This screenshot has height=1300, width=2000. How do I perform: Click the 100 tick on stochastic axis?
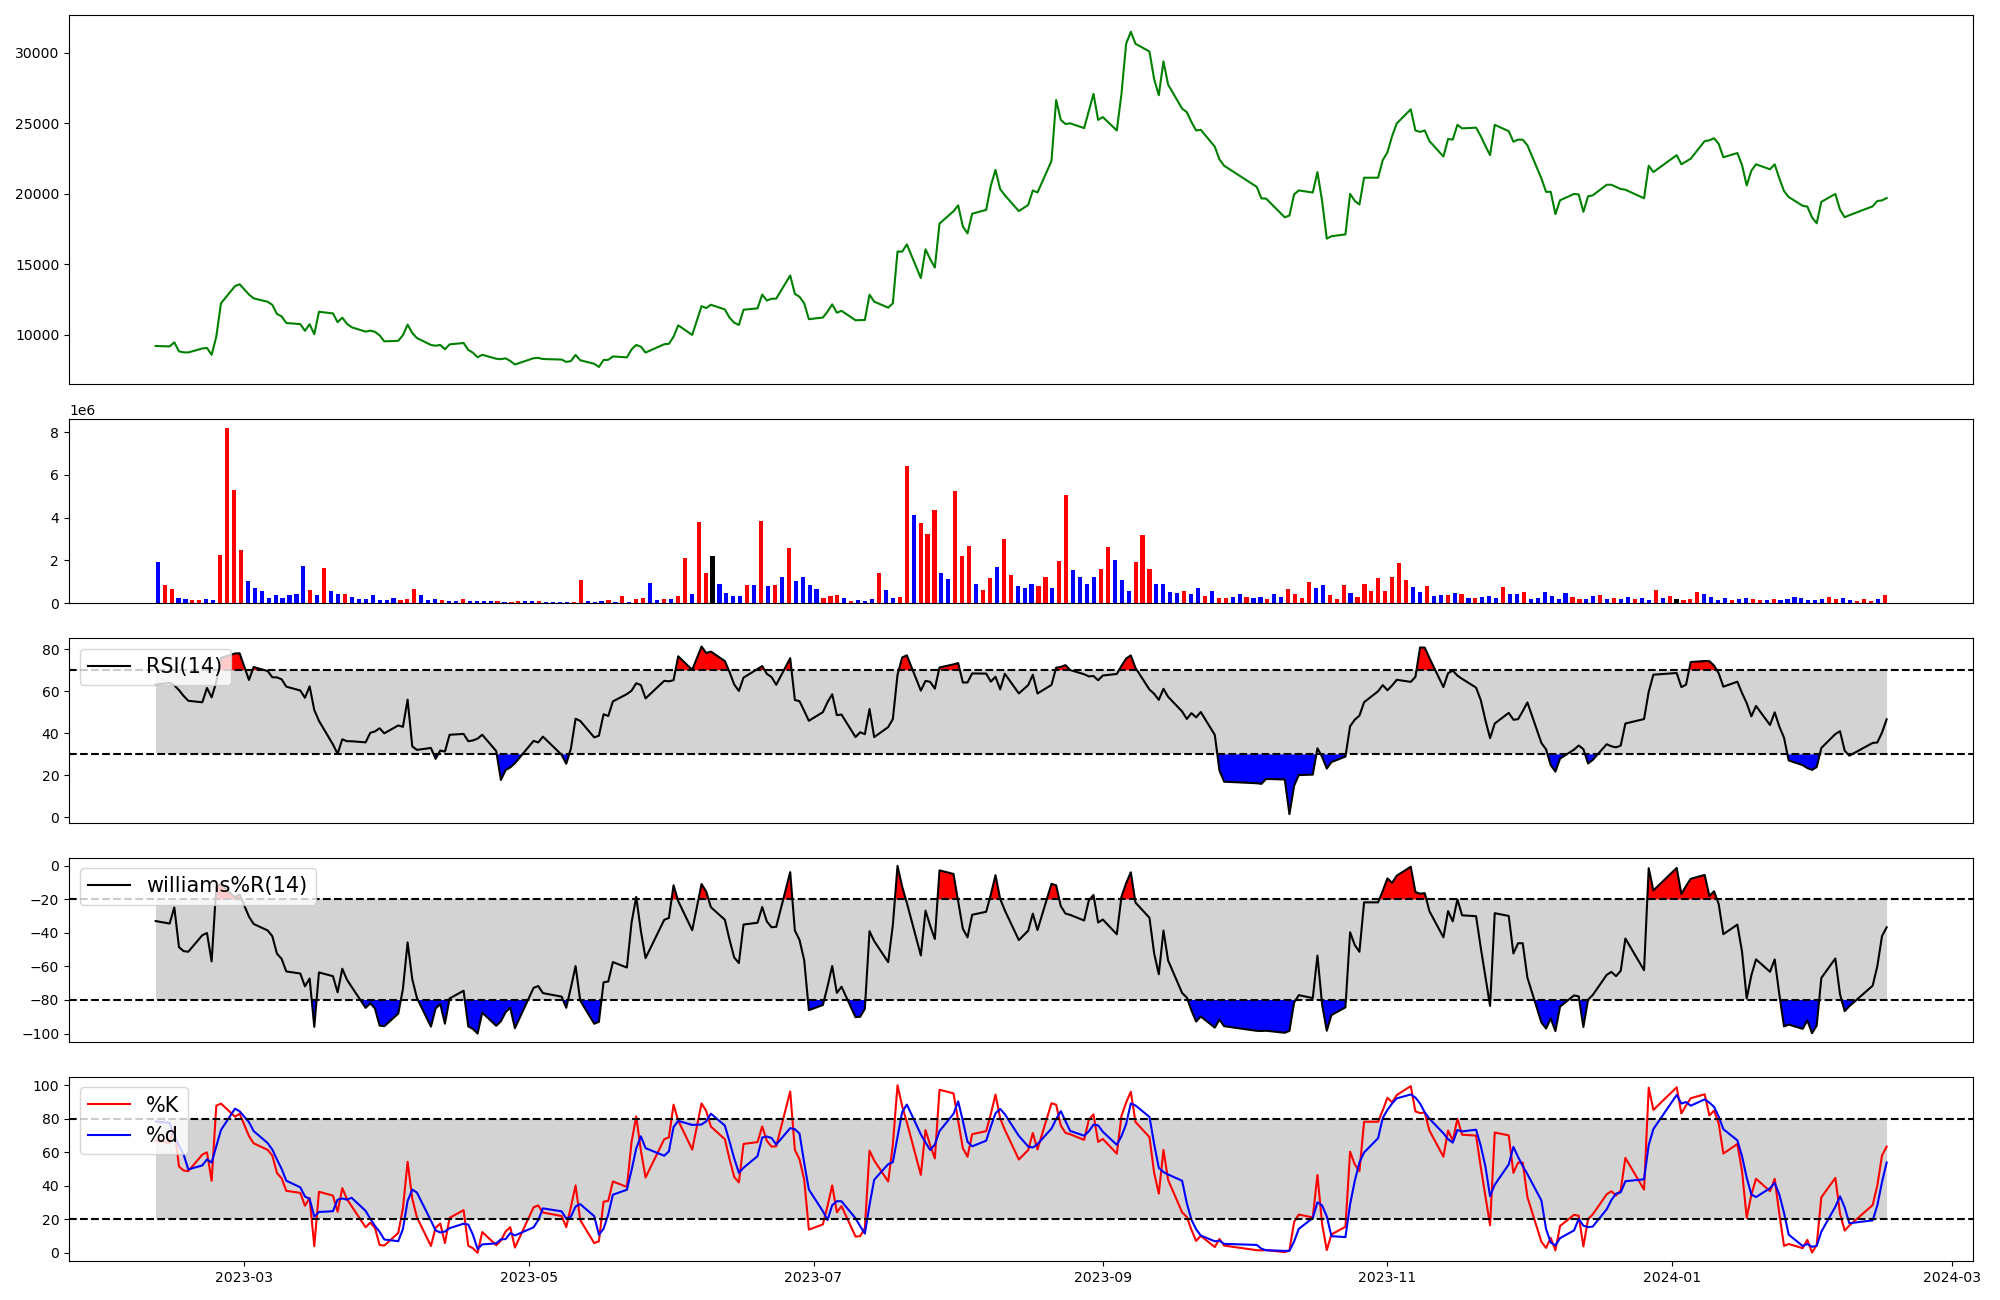47,1086
